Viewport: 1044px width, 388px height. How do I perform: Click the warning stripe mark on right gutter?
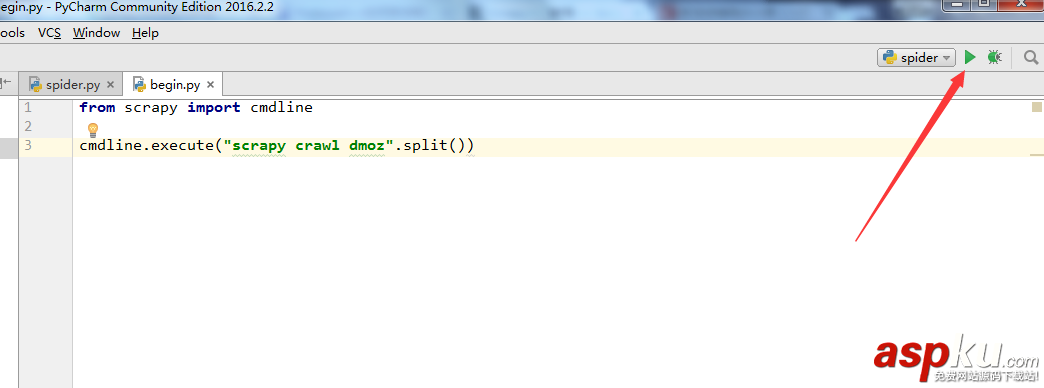tap(1037, 155)
